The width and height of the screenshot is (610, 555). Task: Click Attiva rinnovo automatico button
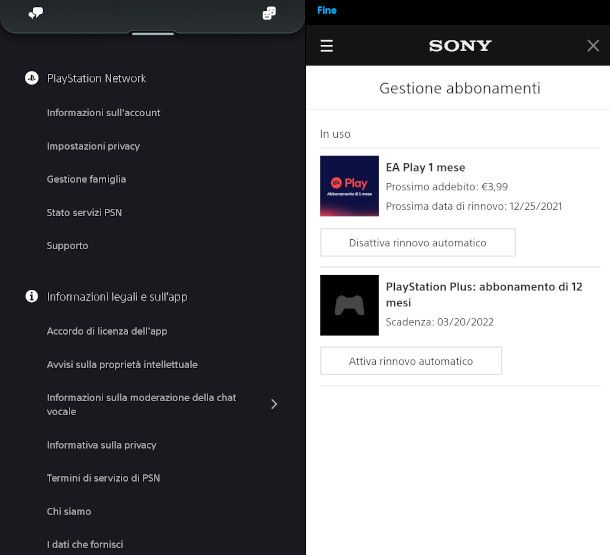pyautogui.click(x=411, y=361)
